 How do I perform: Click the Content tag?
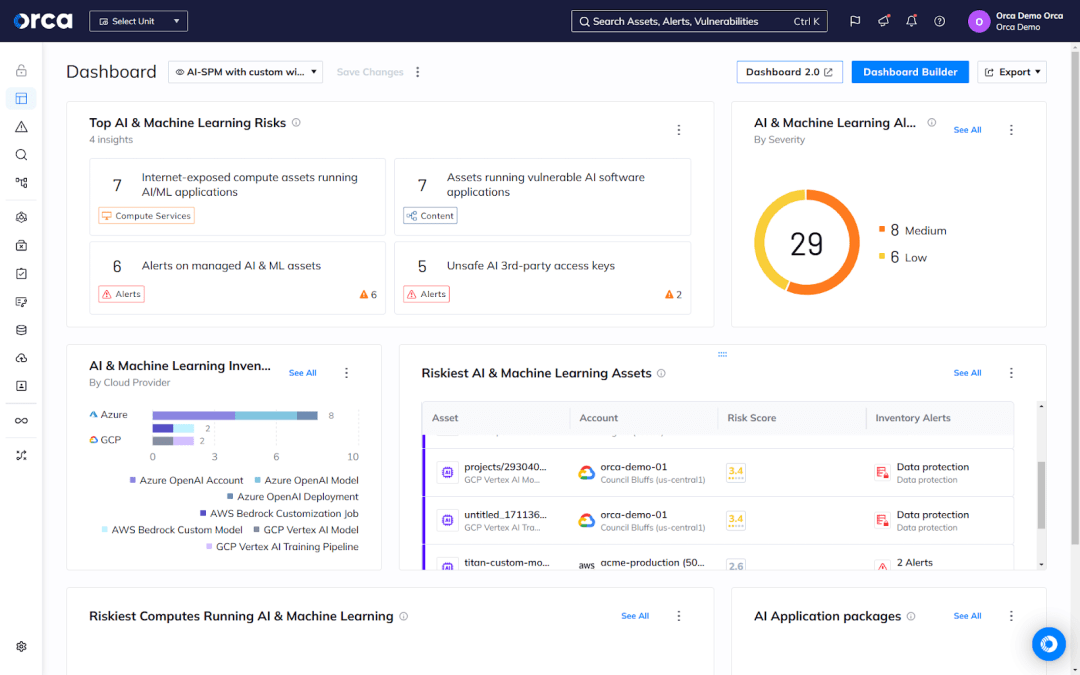[430, 216]
